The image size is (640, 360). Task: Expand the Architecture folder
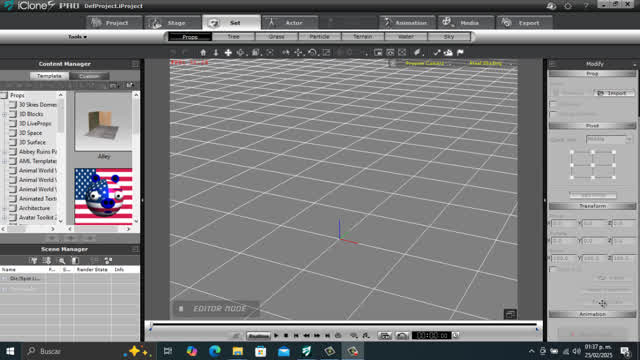pos(4,209)
